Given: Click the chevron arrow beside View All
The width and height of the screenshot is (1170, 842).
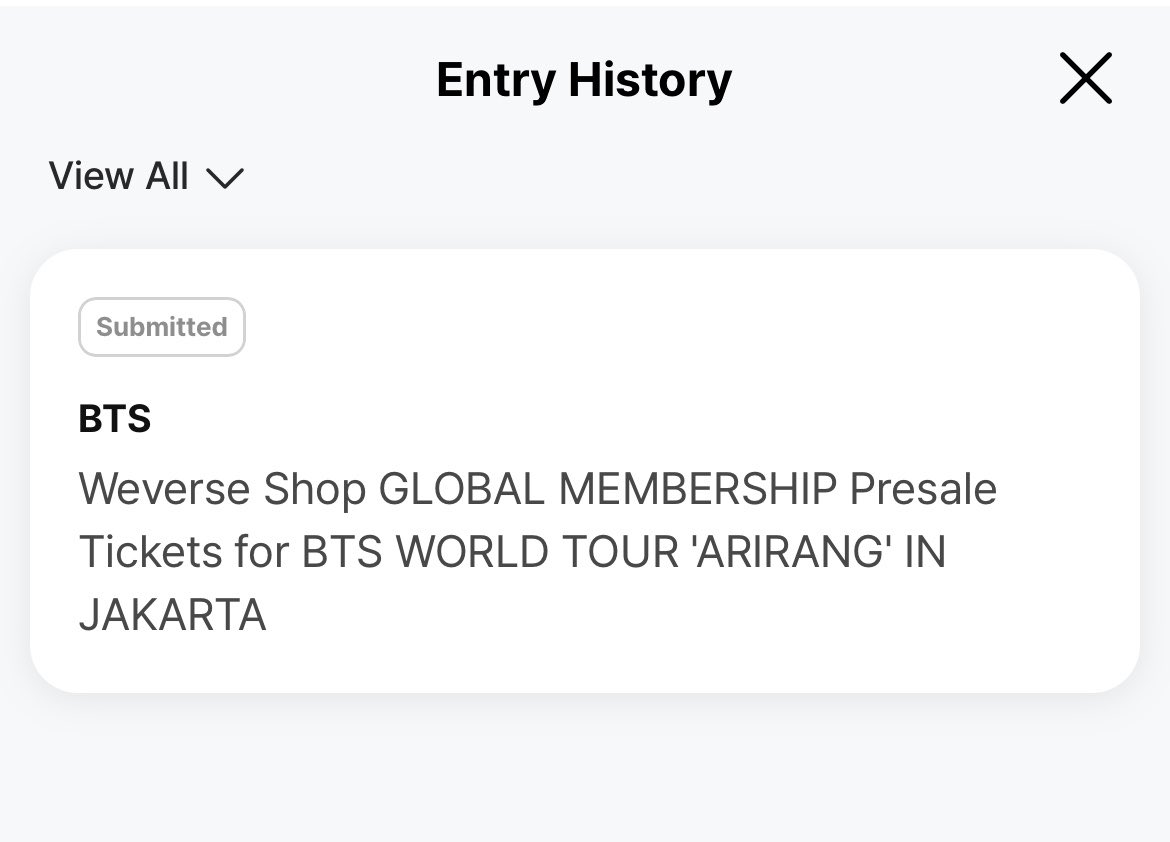Looking at the screenshot, I should pos(225,178).
